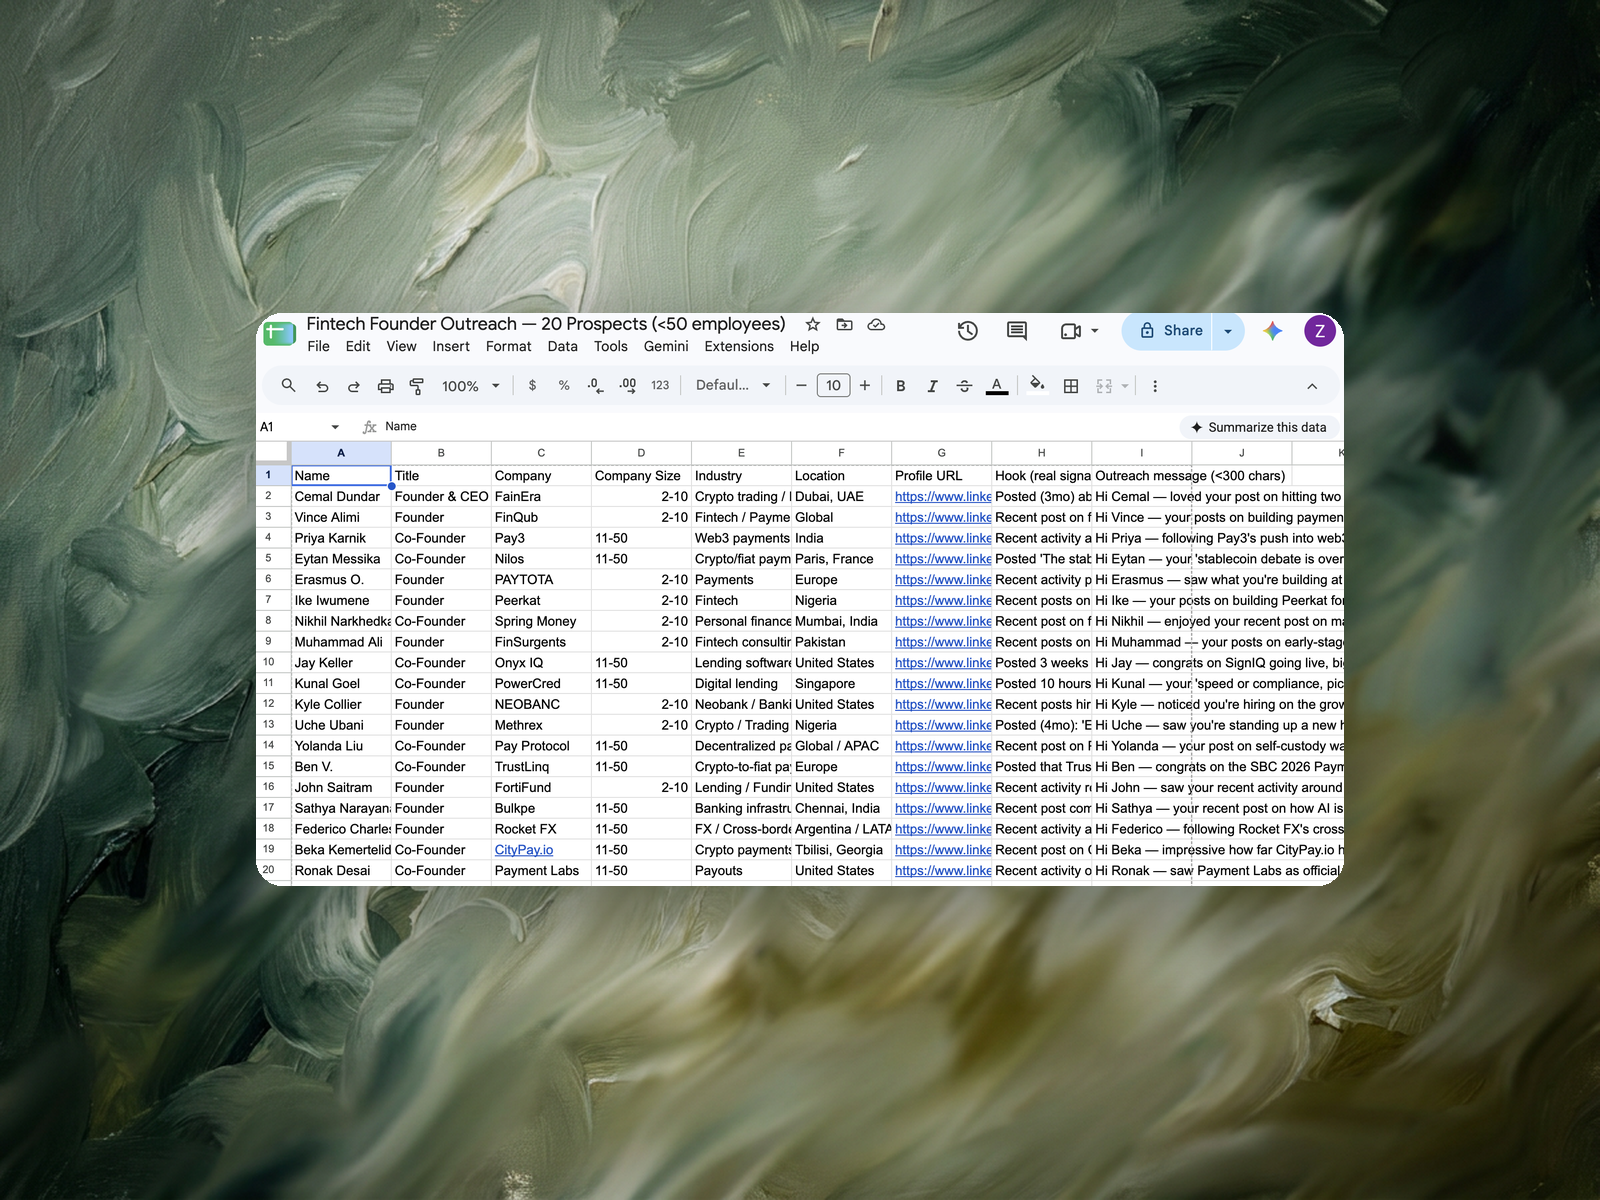The width and height of the screenshot is (1600, 1200).
Task: Open the Insert menu
Action: [x=451, y=346]
